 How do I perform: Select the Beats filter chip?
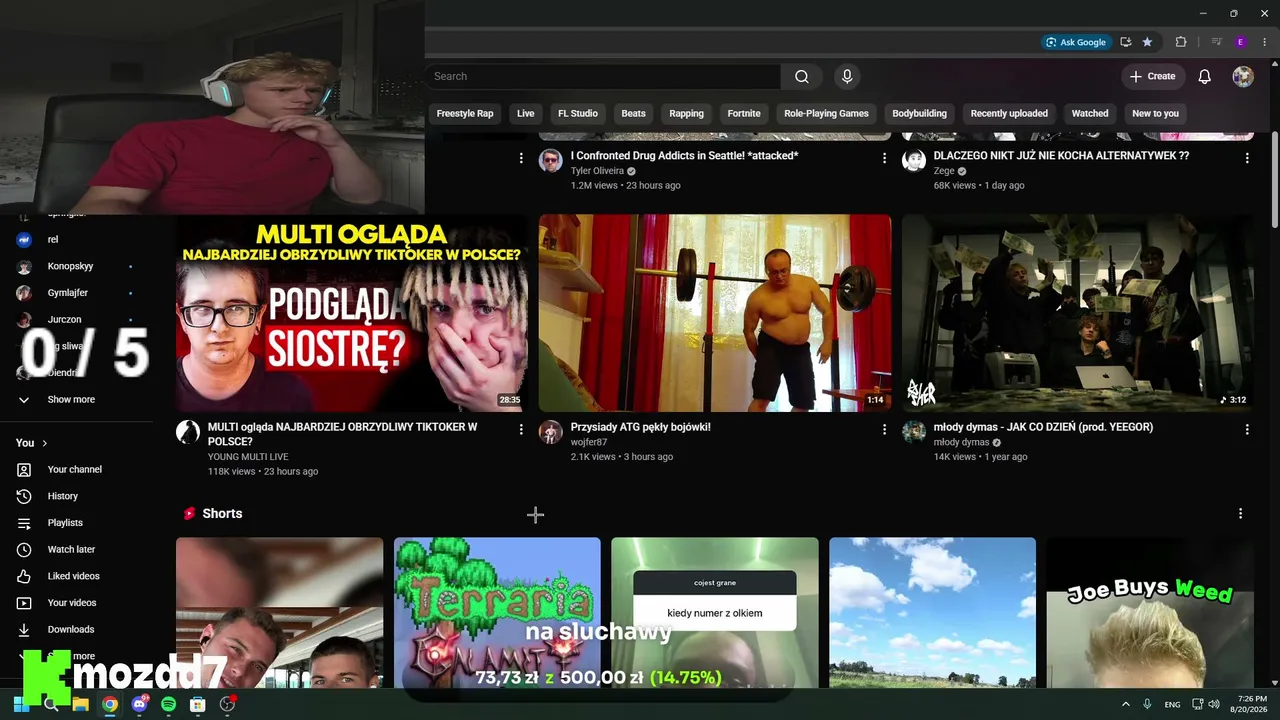pos(634,114)
